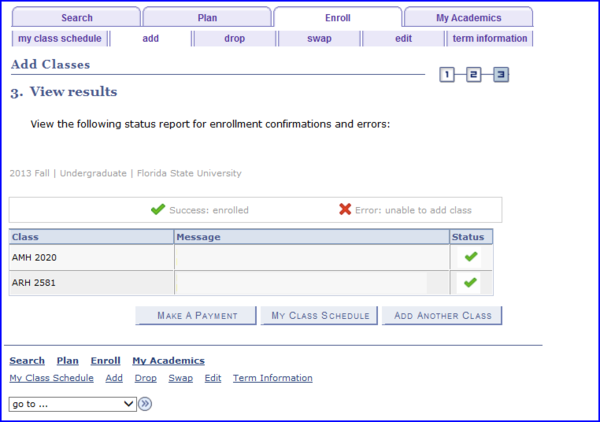Image resolution: width=600 pixels, height=422 pixels.
Task: Click step 2 progress indicator icon
Action: pos(473,74)
